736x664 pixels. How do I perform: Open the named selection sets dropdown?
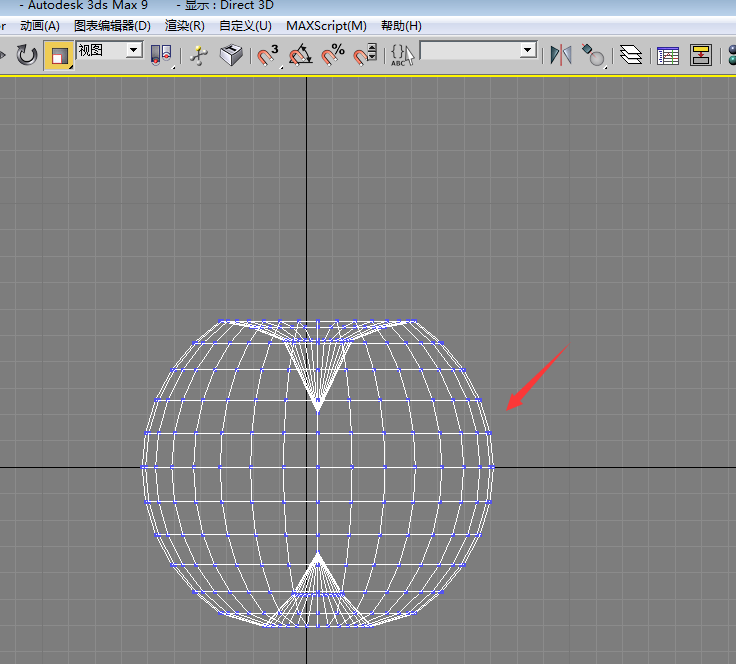527,50
